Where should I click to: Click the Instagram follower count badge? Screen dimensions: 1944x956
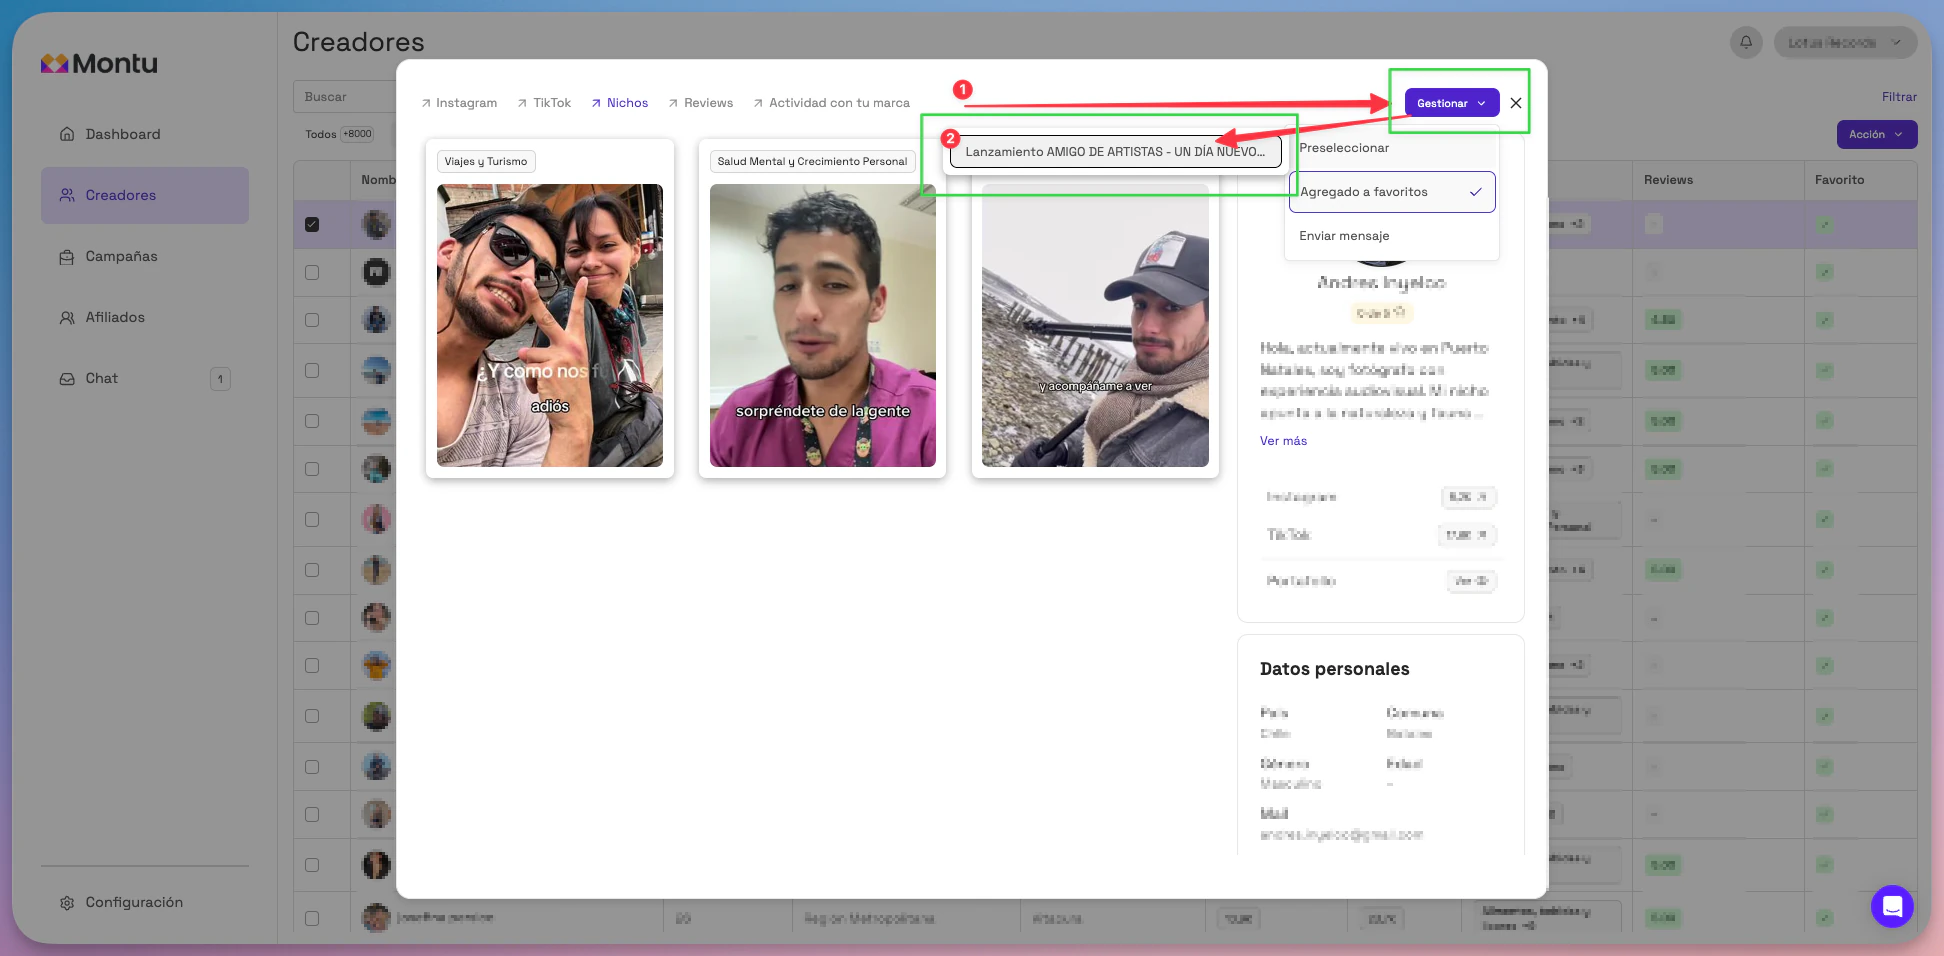click(1468, 497)
